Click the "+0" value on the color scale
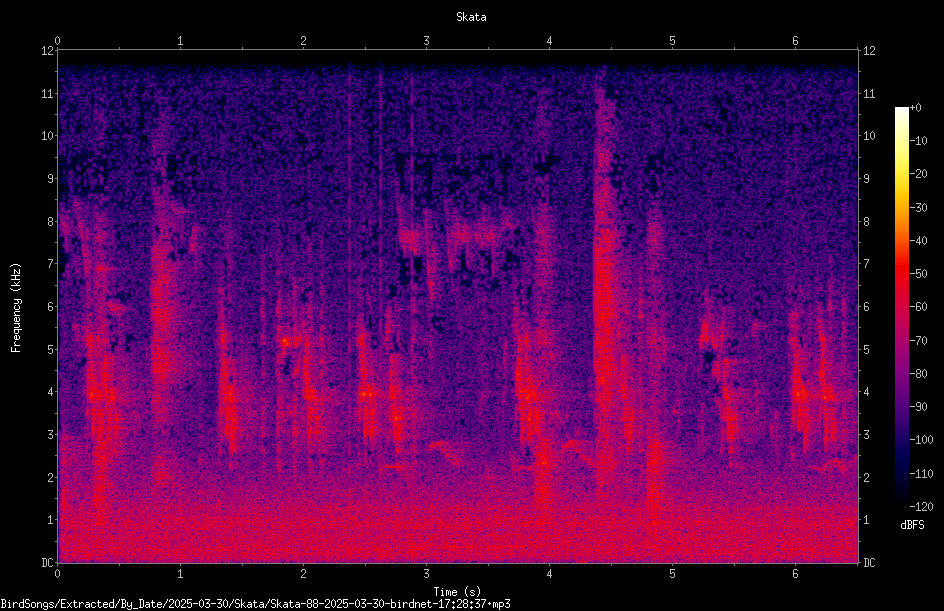 [x=915, y=108]
